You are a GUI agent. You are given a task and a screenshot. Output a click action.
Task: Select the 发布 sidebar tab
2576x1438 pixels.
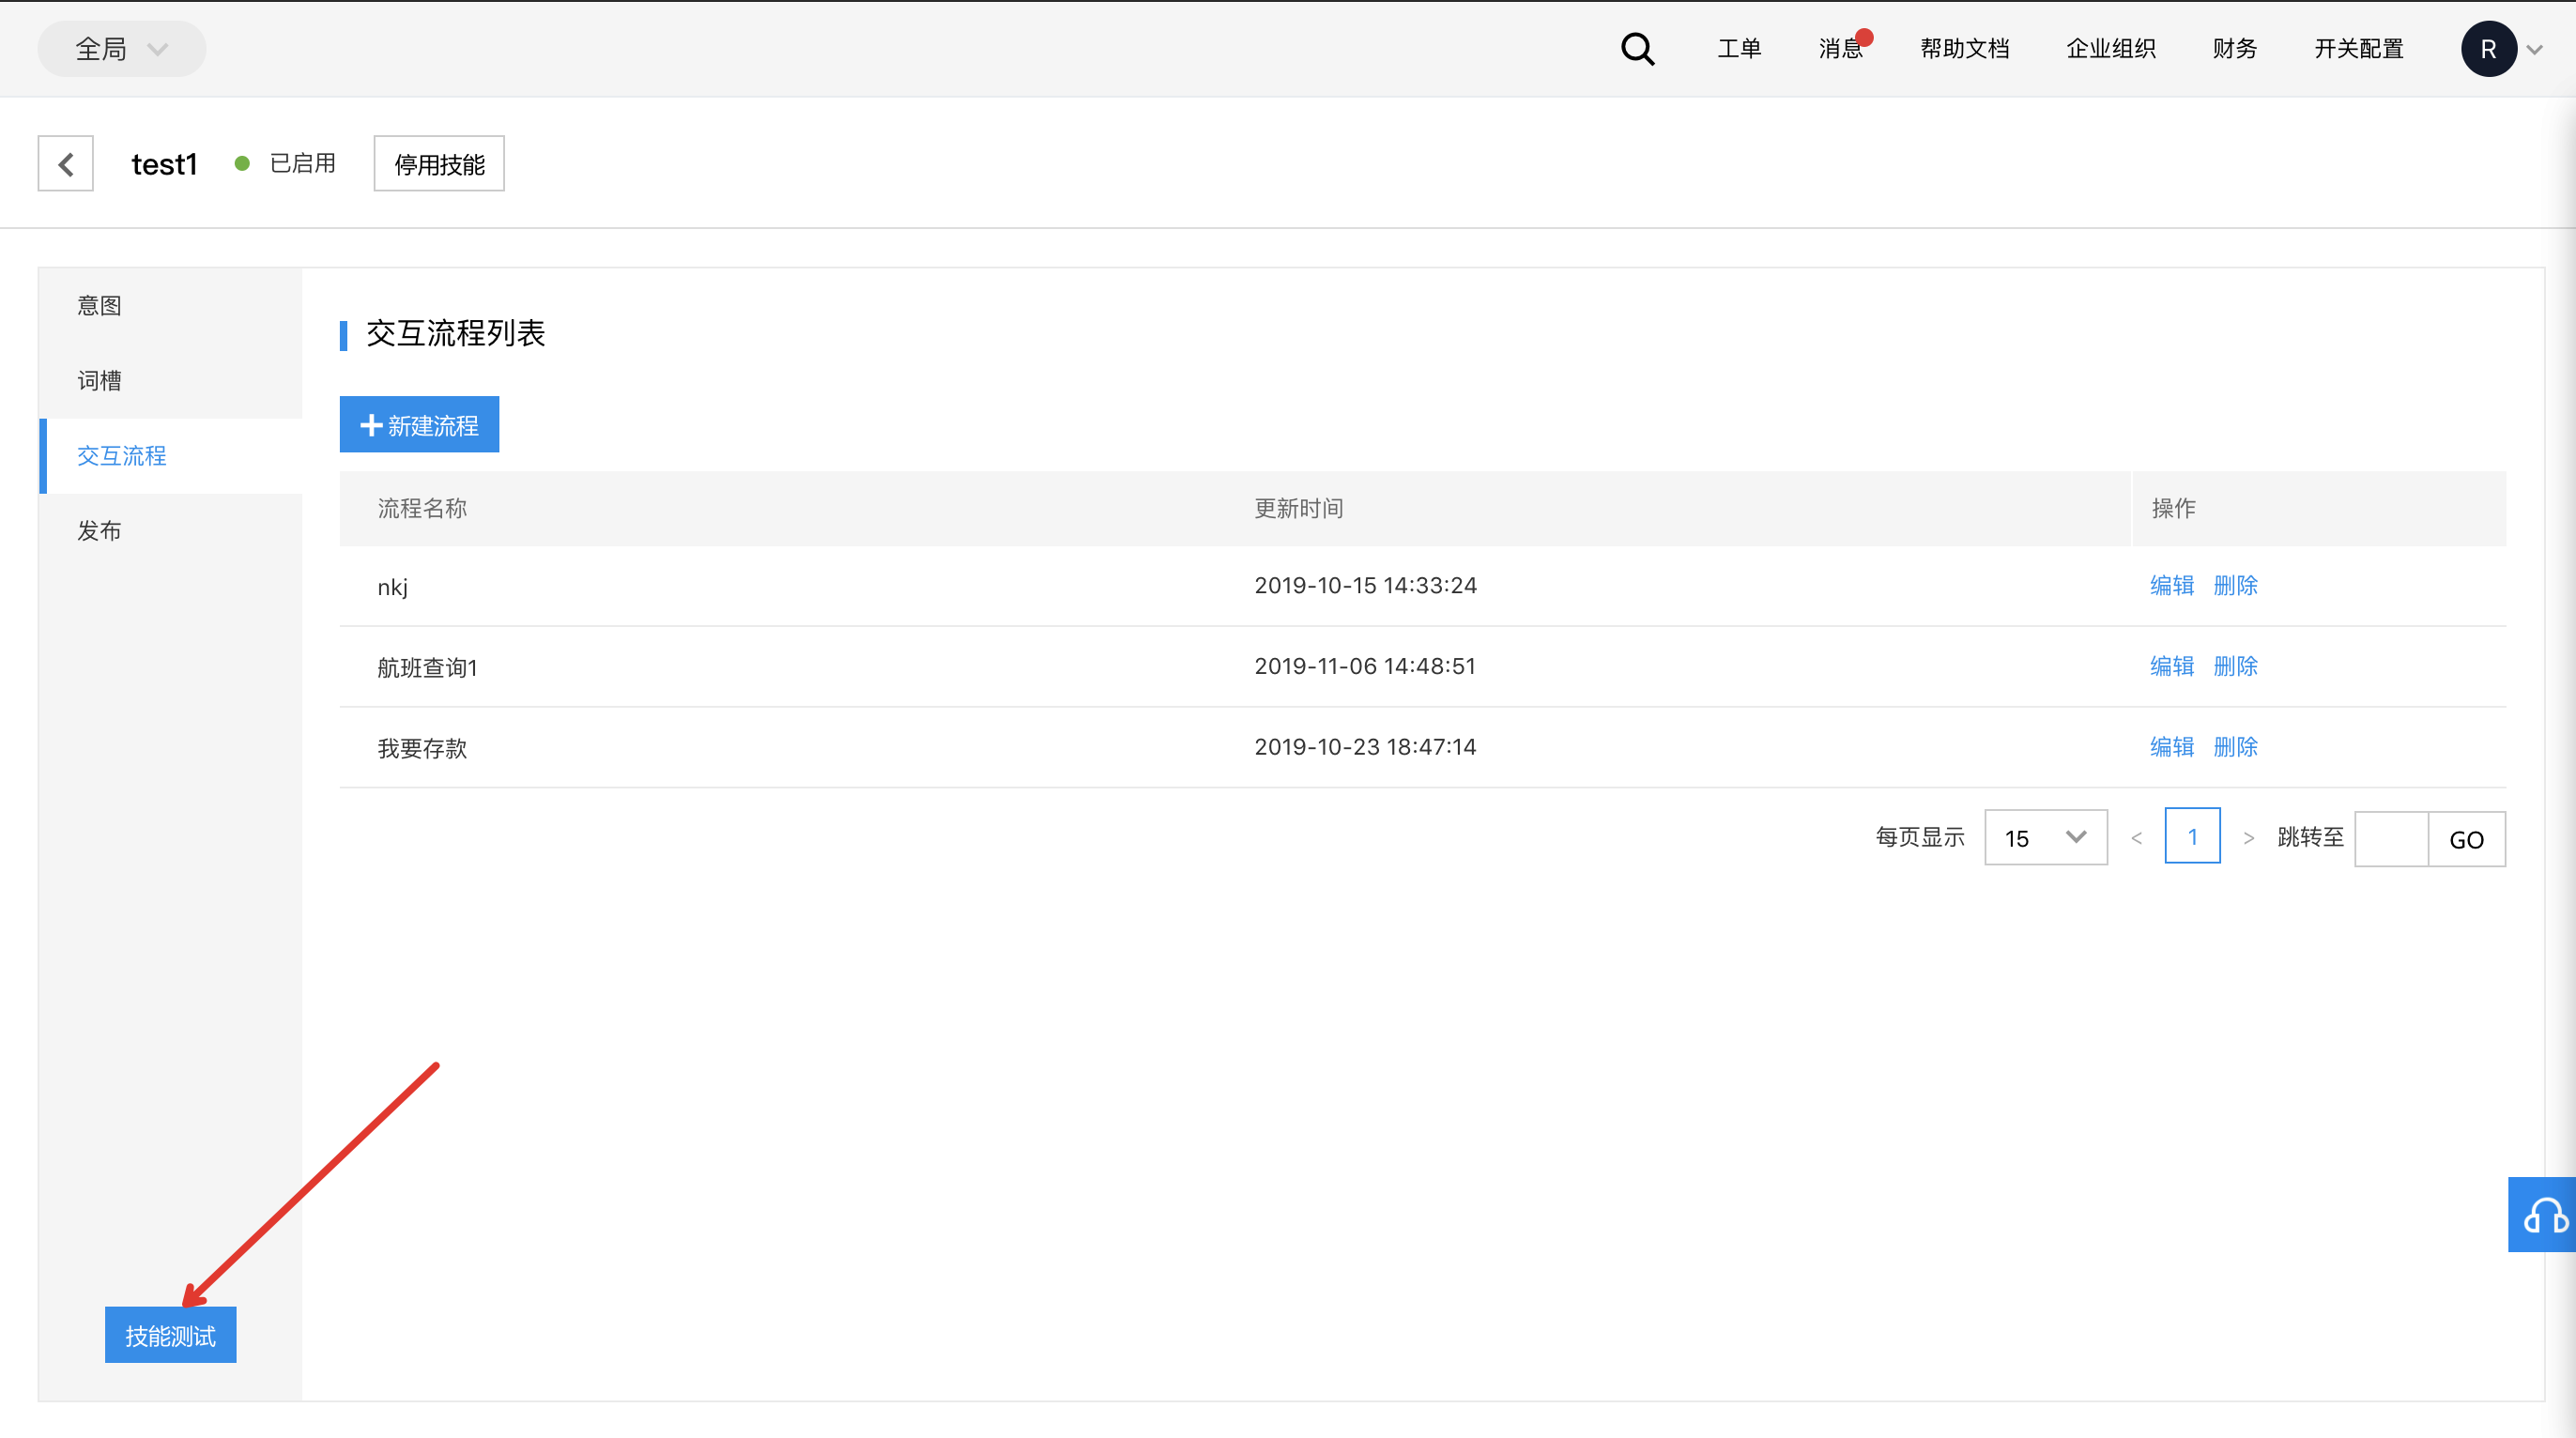[x=170, y=531]
